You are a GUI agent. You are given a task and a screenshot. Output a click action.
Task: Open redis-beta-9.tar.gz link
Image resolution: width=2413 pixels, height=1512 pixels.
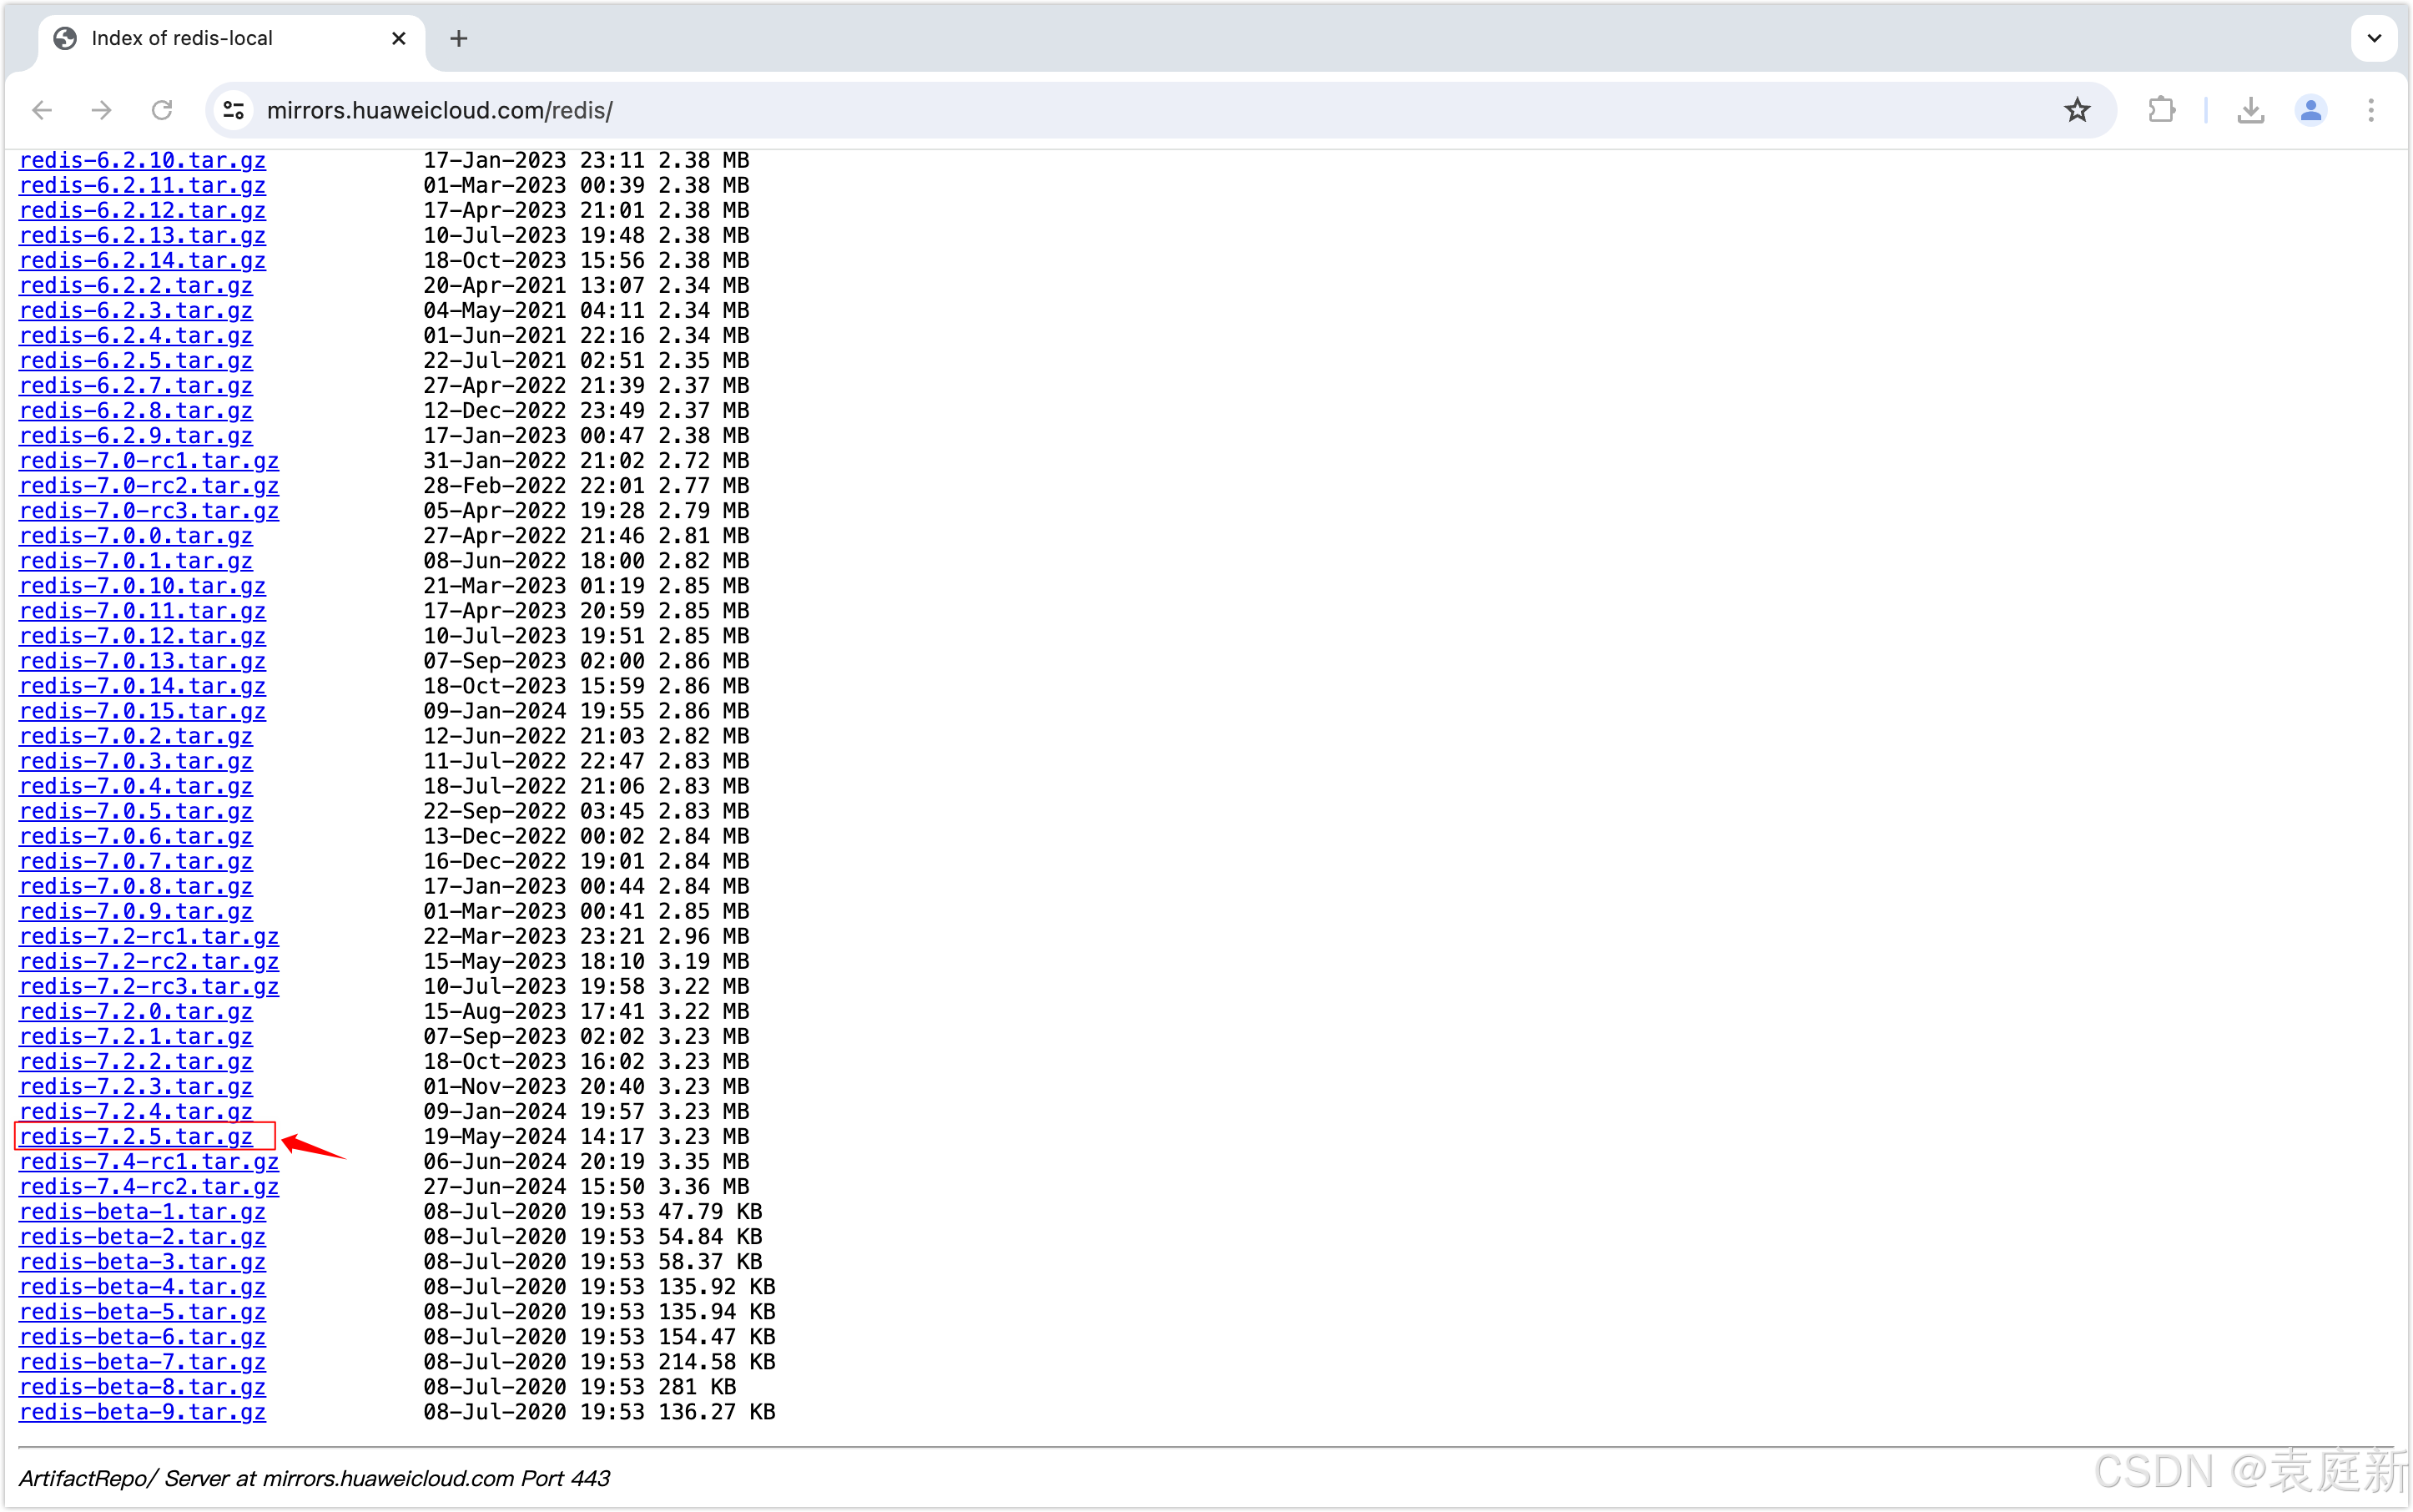point(141,1412)
